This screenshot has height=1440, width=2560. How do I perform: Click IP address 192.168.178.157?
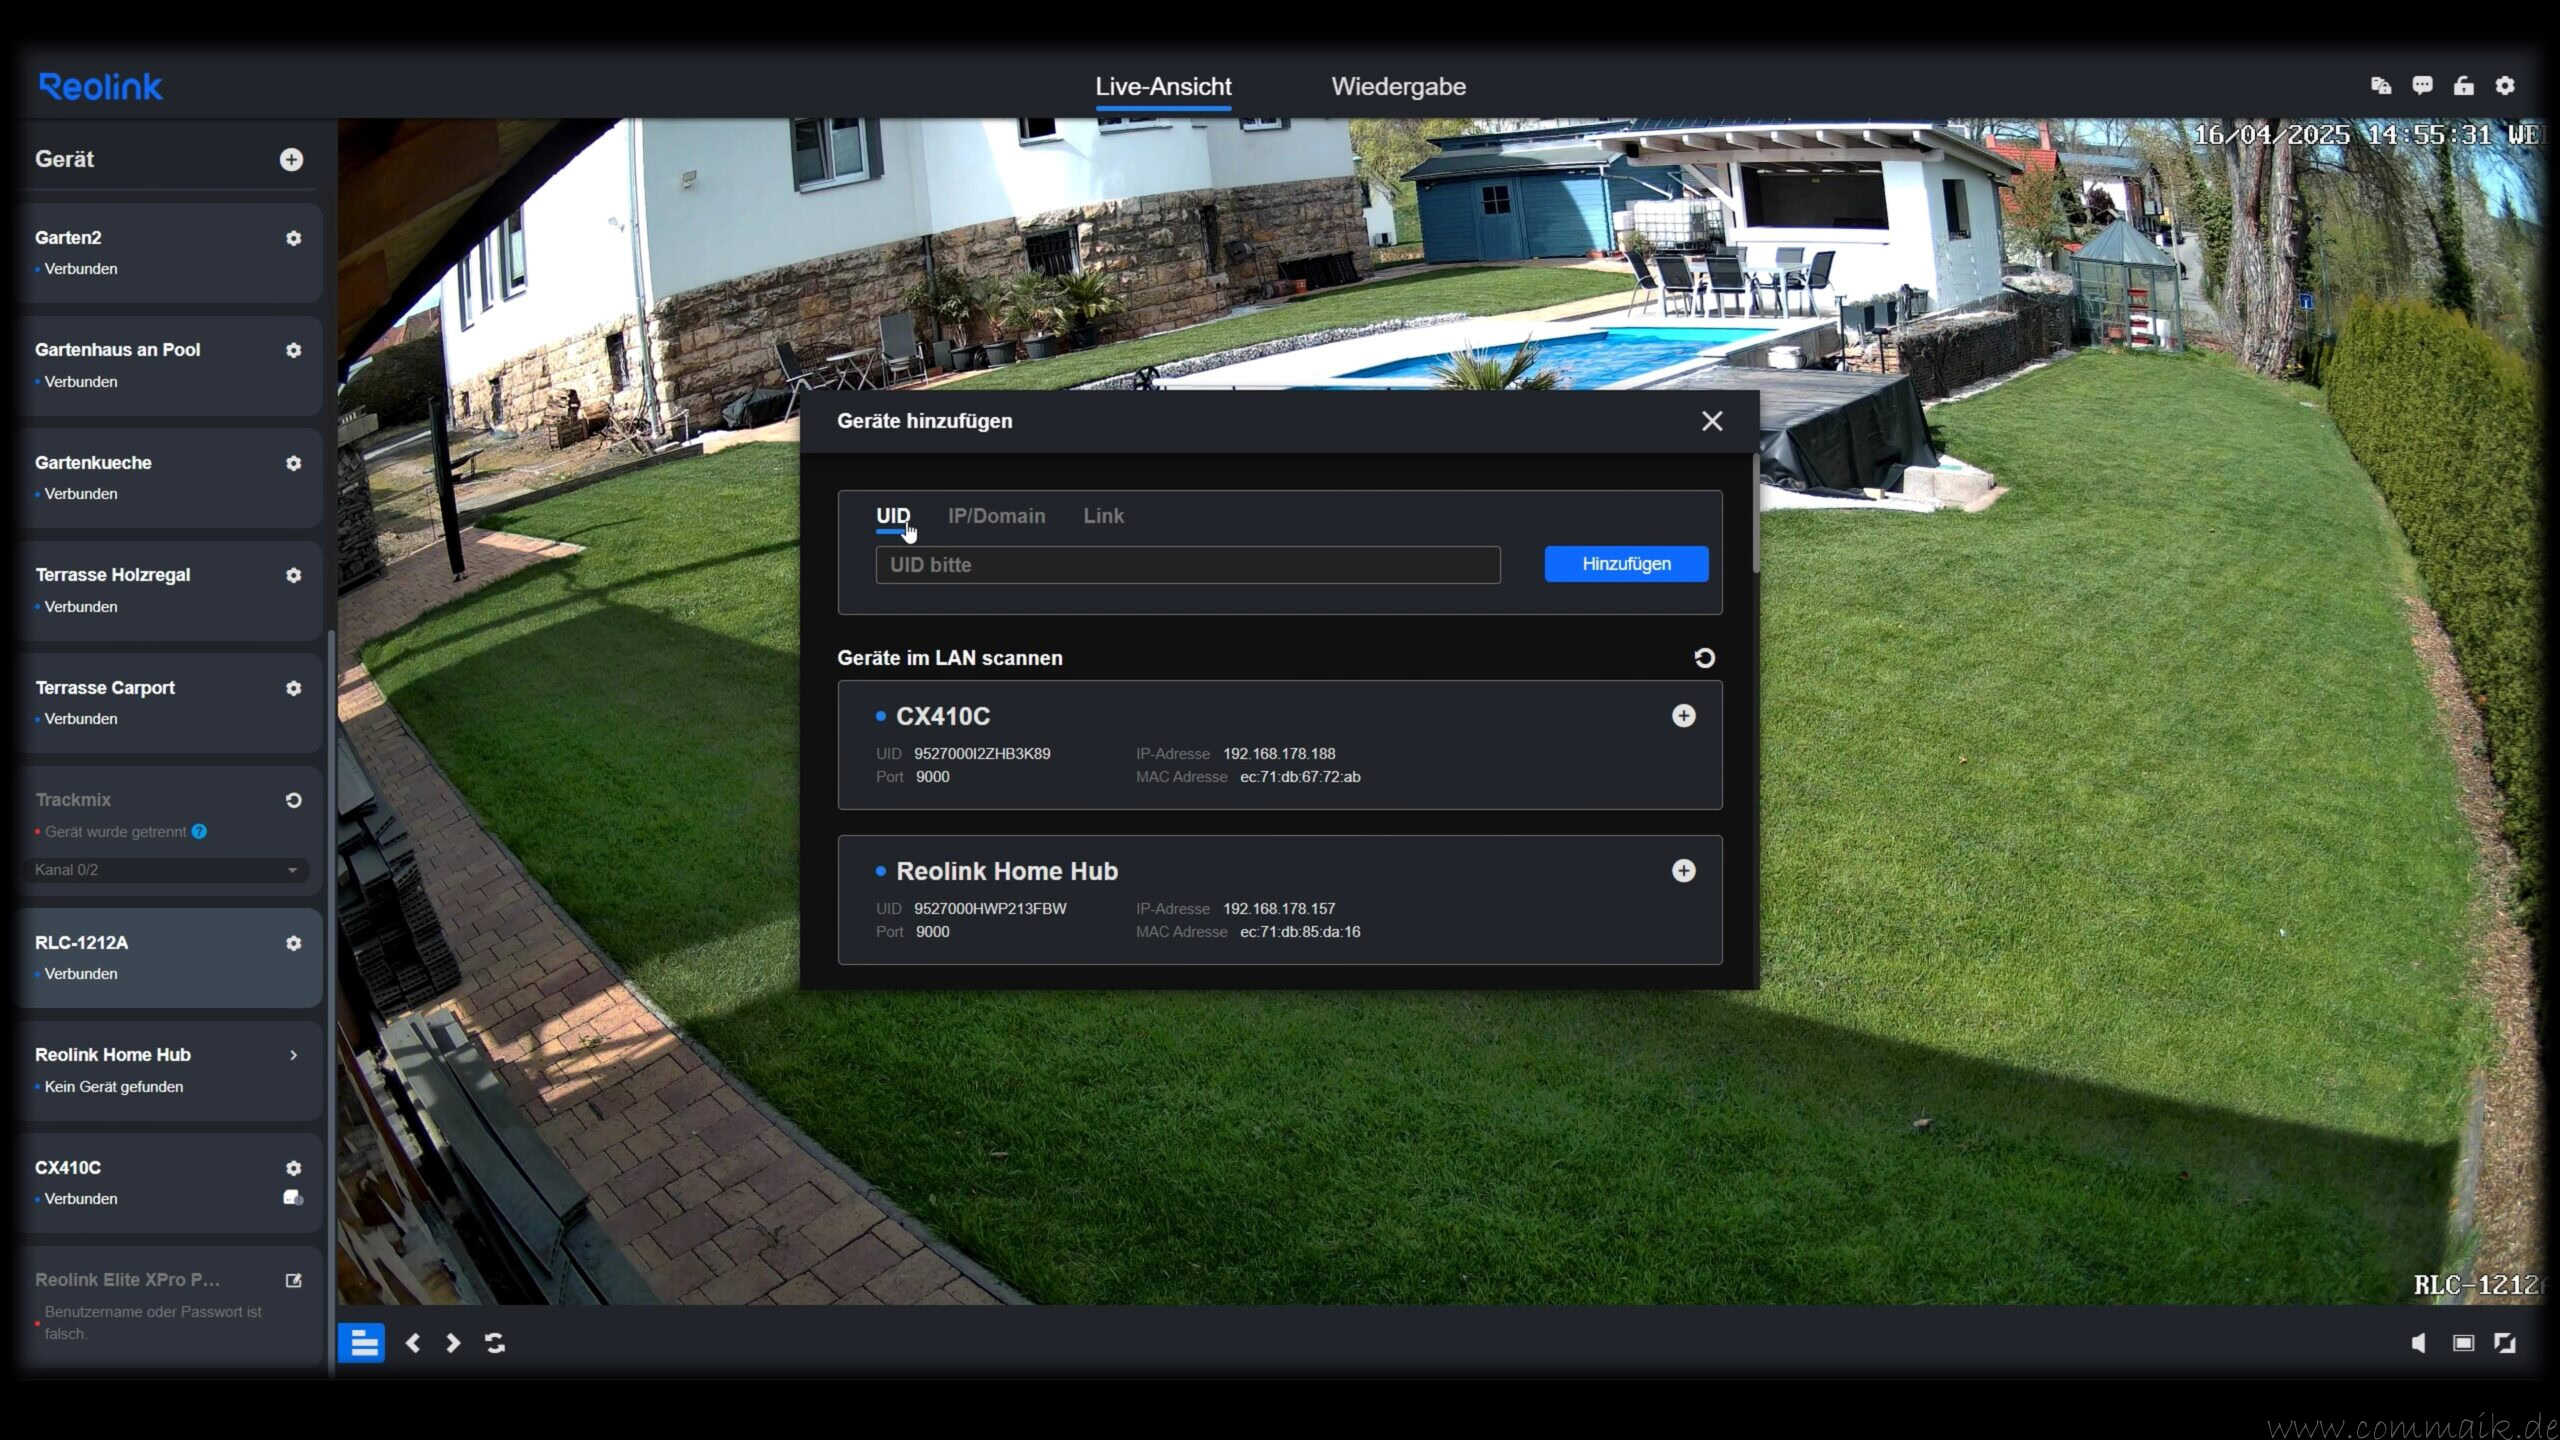tap(1279, 909)
